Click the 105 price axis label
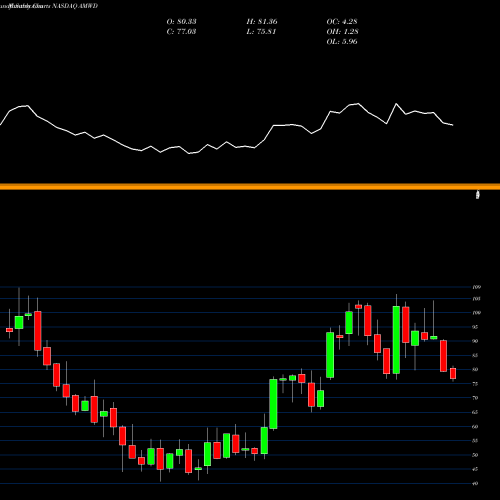The width and height of the screenshot is (500, 500). (x=476, y=299)
